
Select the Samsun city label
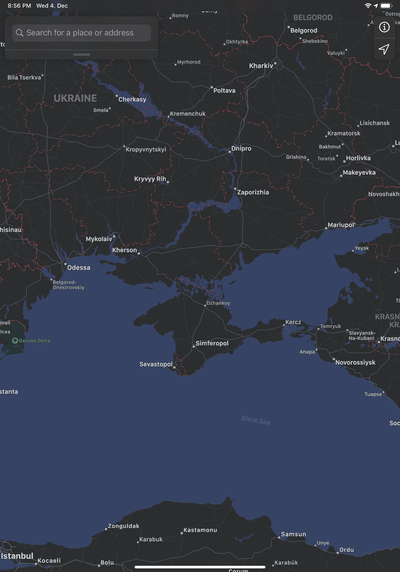click(294, 534)
